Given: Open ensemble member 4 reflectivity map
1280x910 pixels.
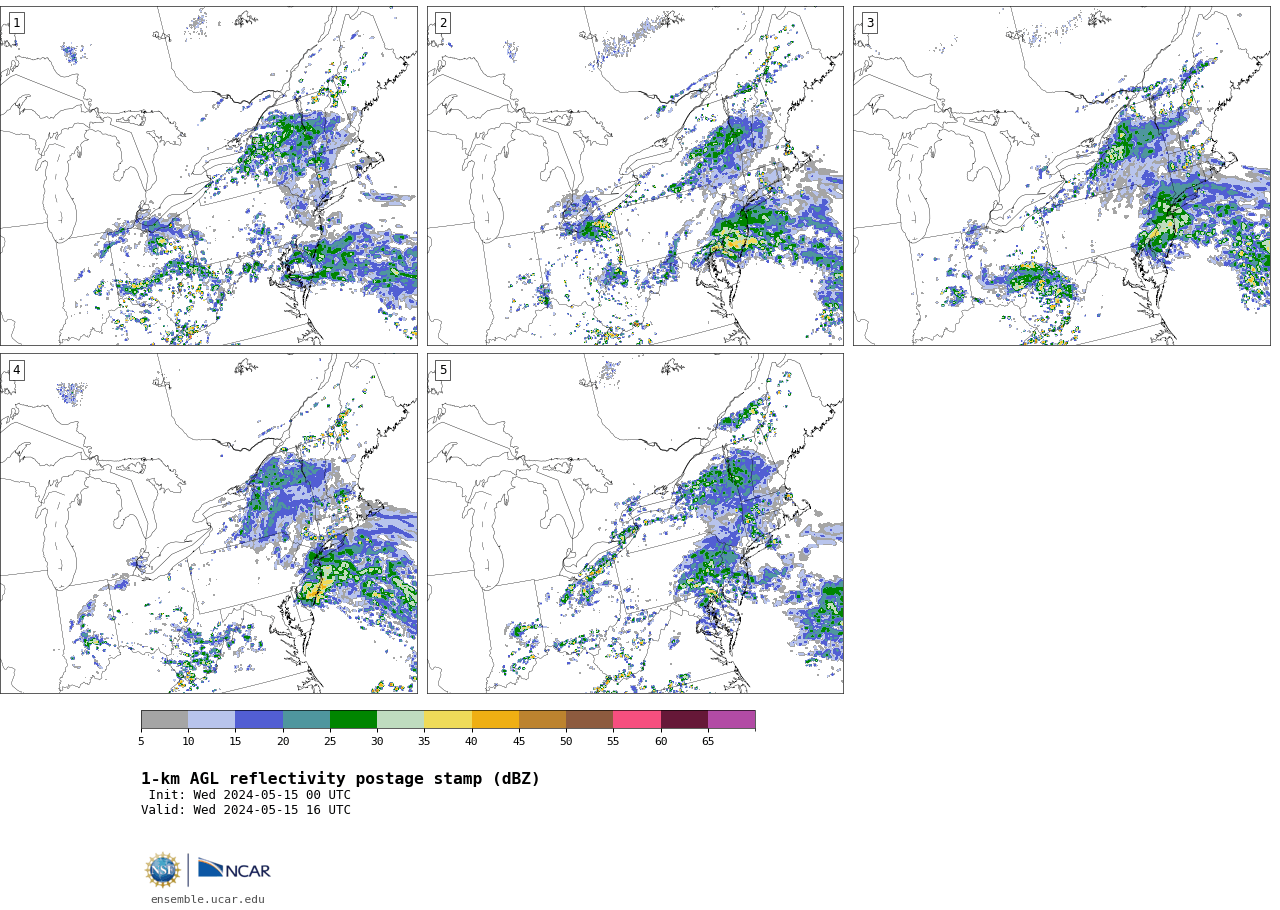Looking at the screenshot, I should (208, 523).
